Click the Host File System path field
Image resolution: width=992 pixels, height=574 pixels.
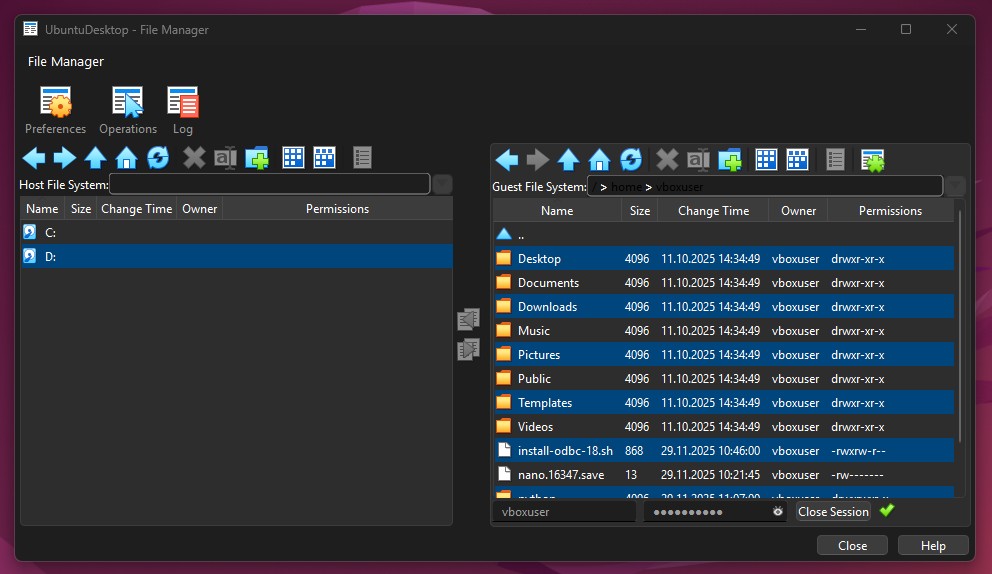click(x=270, y=184)
